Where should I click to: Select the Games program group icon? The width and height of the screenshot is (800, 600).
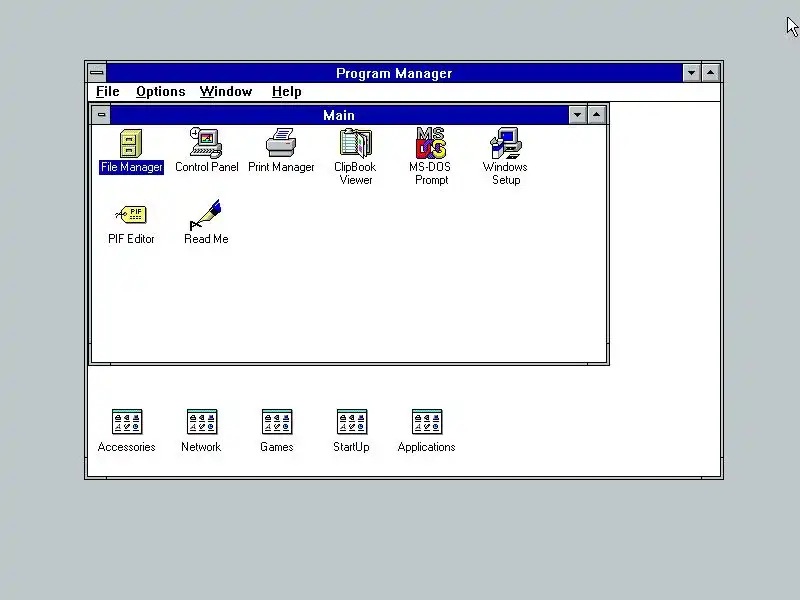(277, 422)
